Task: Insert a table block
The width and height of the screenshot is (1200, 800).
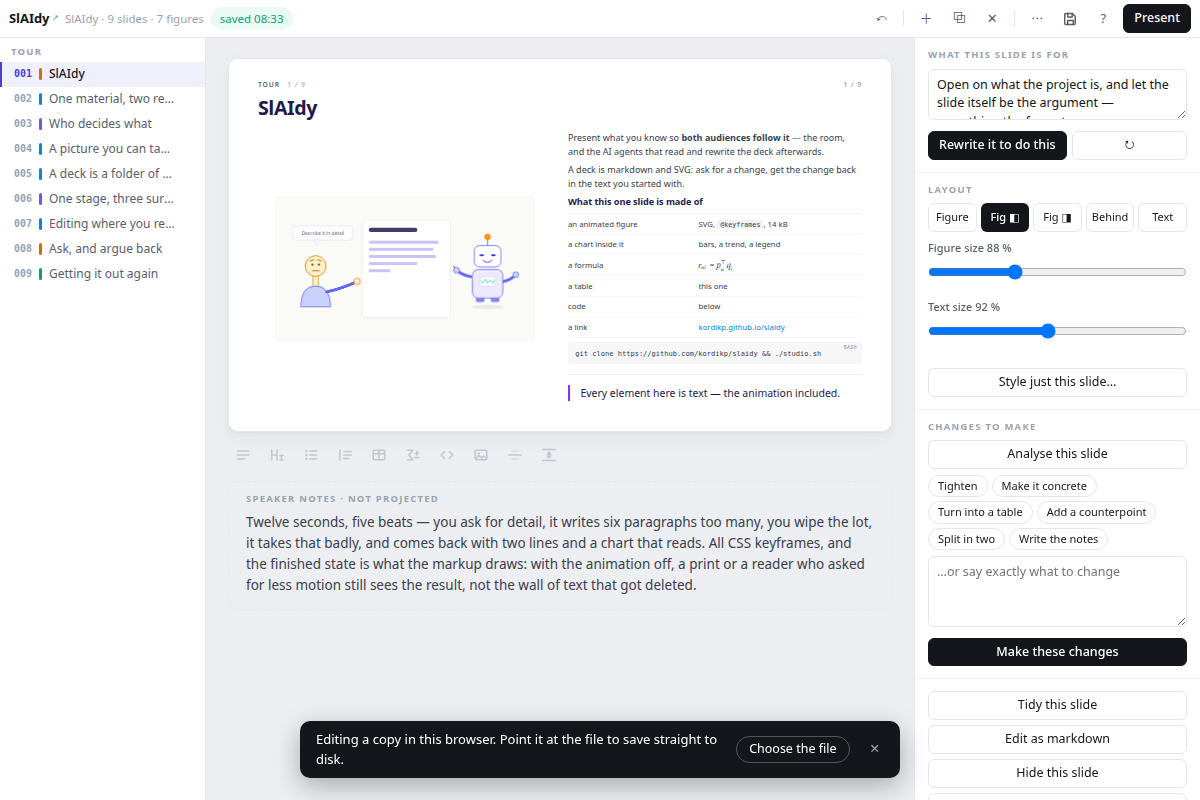Action: click(x=379, y=455)
